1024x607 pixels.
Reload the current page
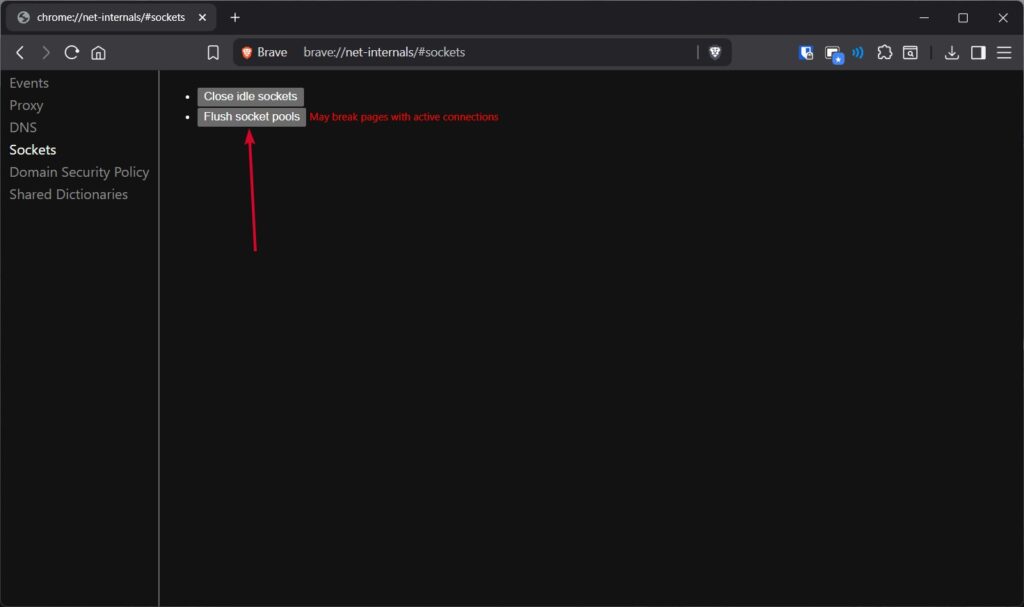click(70, 52)
